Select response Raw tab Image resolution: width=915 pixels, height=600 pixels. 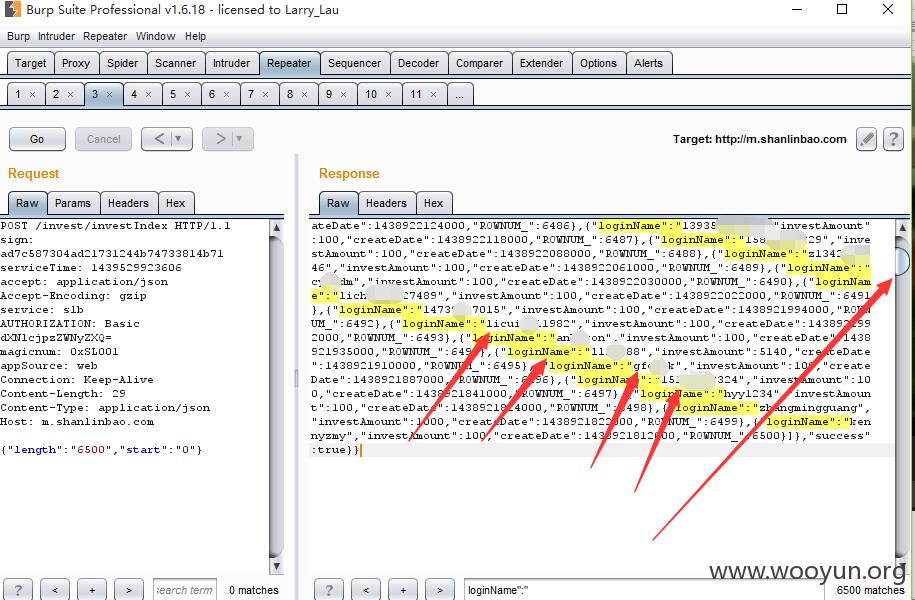(338, 203)
